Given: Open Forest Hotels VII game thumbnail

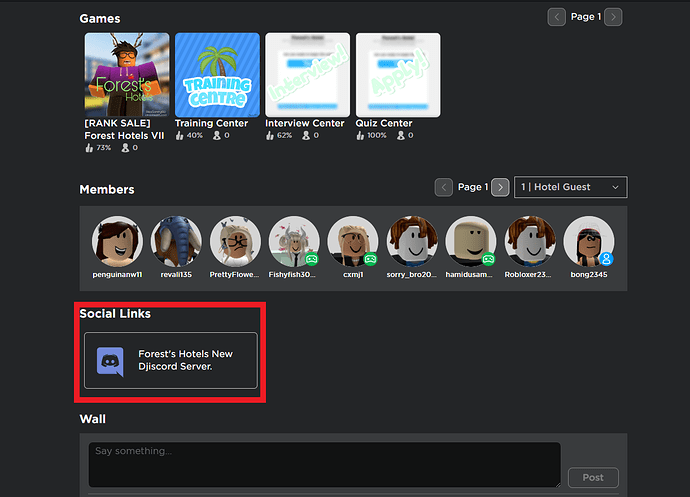Looking at the screenshot, I should coord(127,75).
